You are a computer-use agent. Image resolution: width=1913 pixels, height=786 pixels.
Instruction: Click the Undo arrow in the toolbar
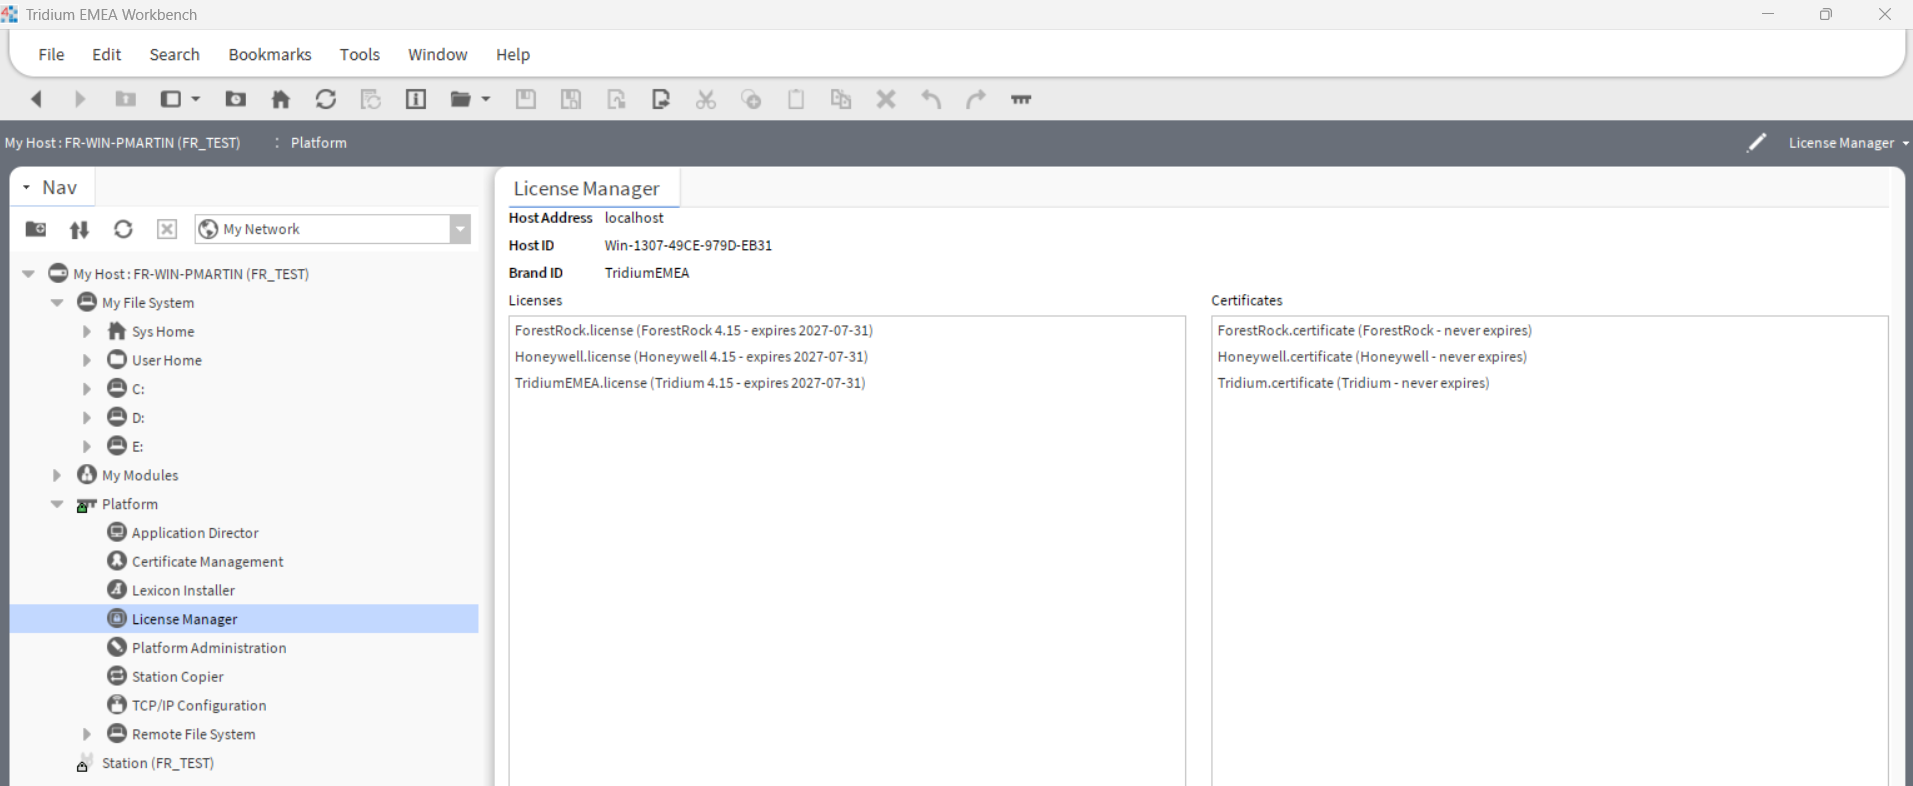(931, 99)
